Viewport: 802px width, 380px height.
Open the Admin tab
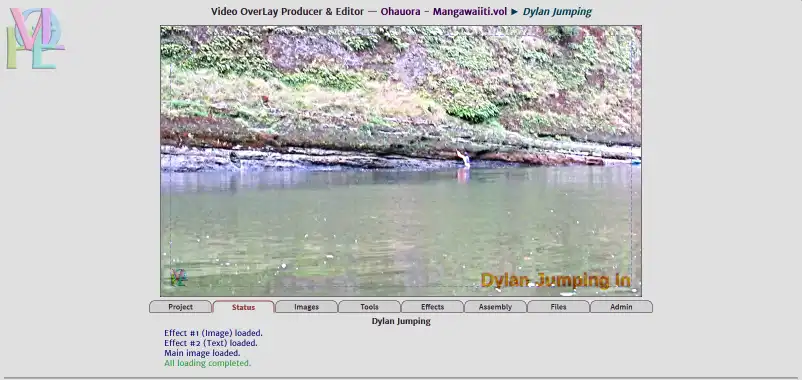[x=621, y=307]
